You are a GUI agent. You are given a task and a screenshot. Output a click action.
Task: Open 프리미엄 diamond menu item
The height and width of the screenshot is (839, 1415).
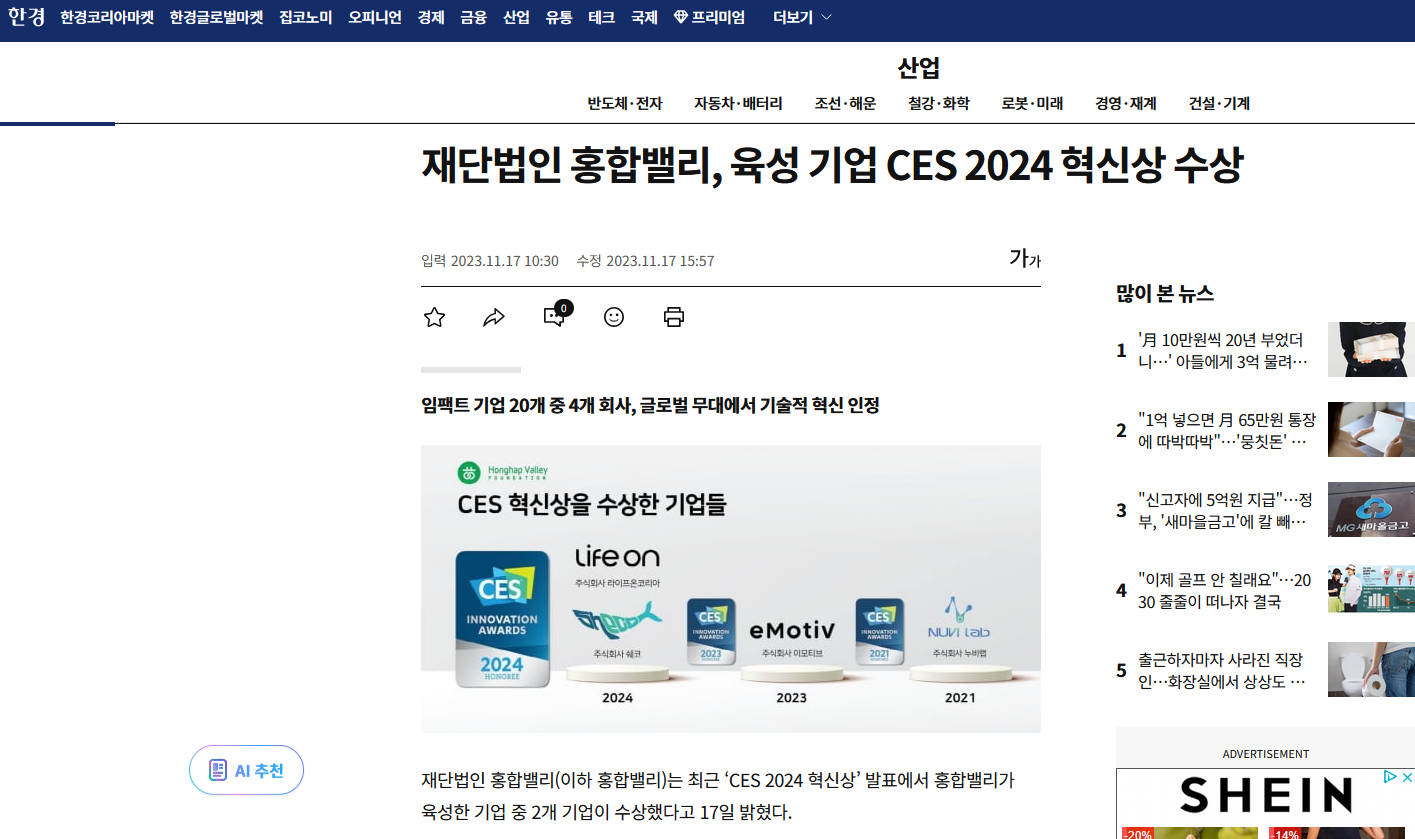click(x=709, y=17)
